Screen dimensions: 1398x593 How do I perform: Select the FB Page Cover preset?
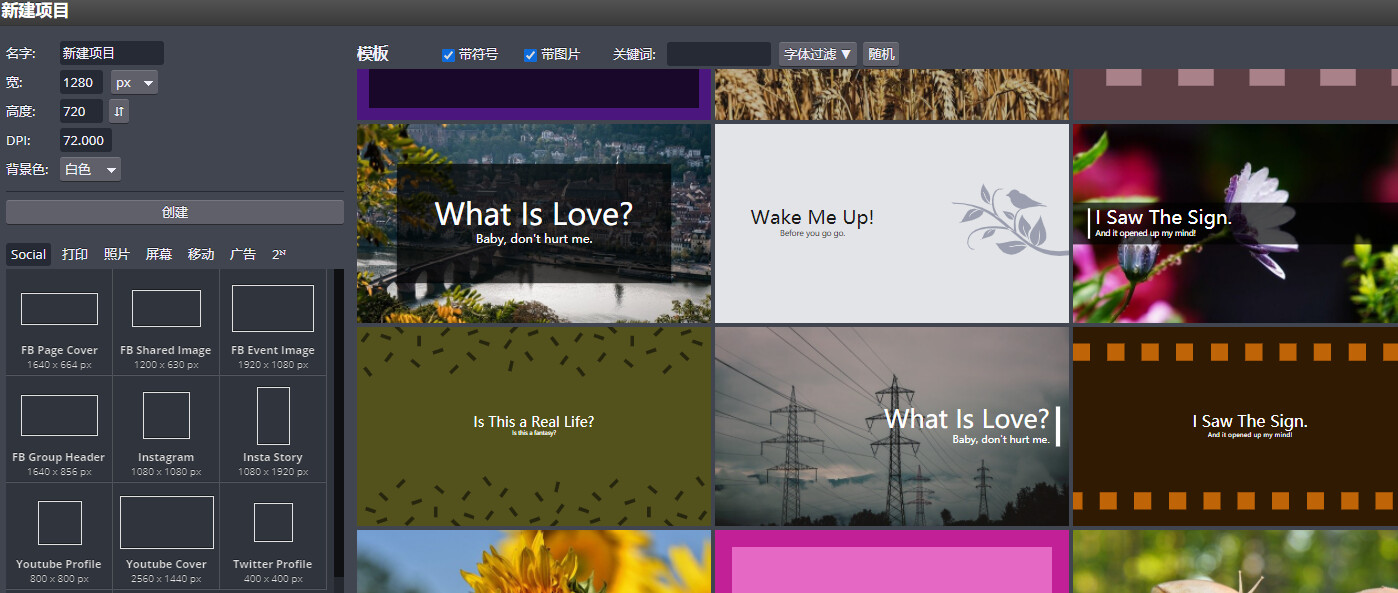(59, 323)
